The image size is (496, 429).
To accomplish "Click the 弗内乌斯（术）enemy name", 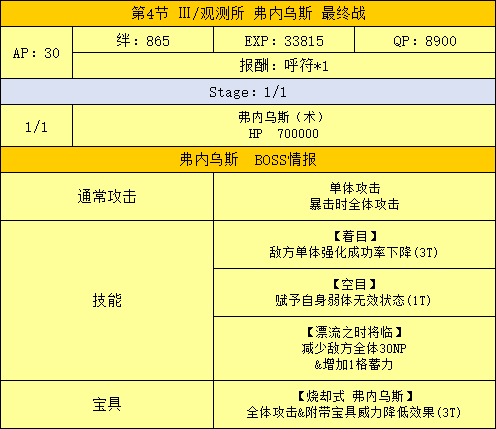I will 281,117.
